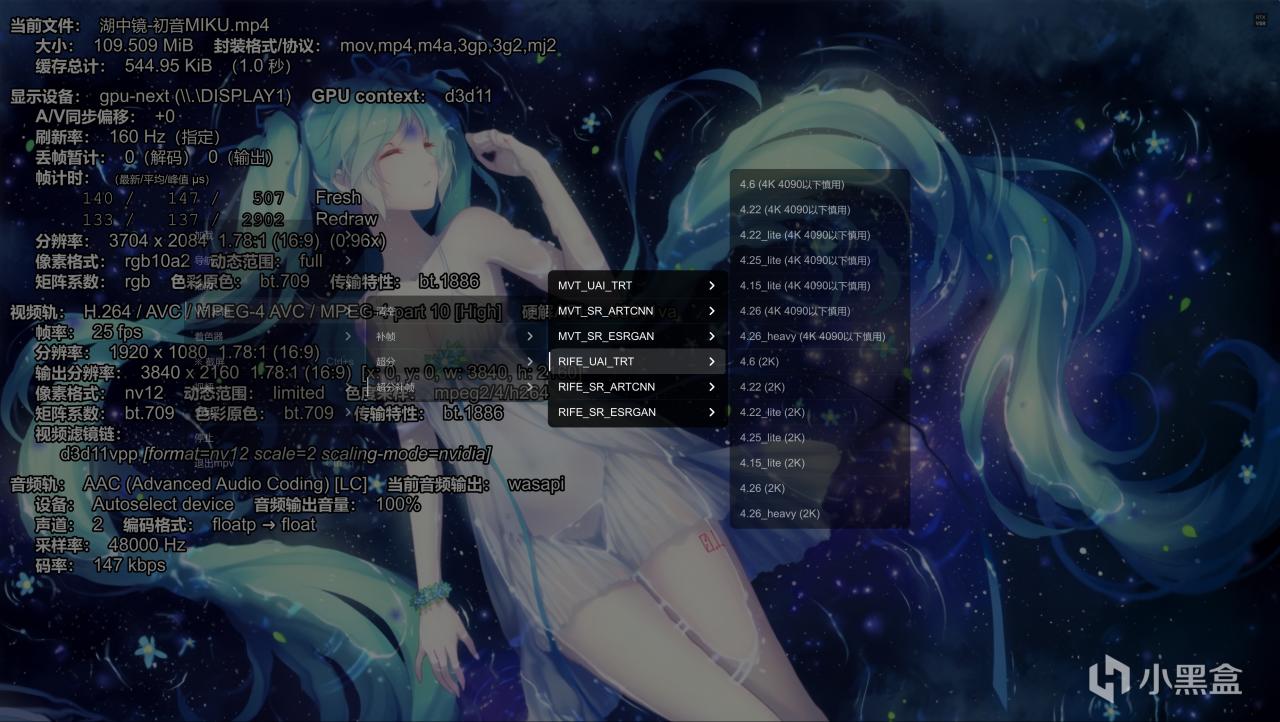Open the 超分 submenu

(455, 362)
